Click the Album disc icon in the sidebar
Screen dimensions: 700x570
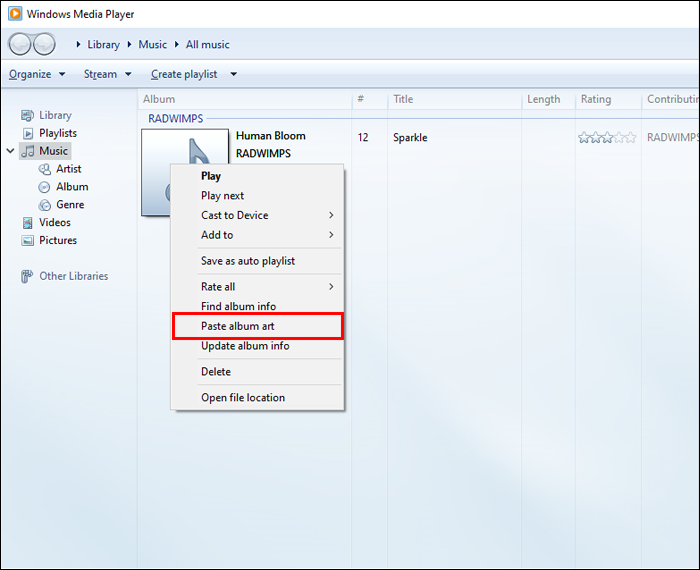pyautogui.click(x=44, y=187)
